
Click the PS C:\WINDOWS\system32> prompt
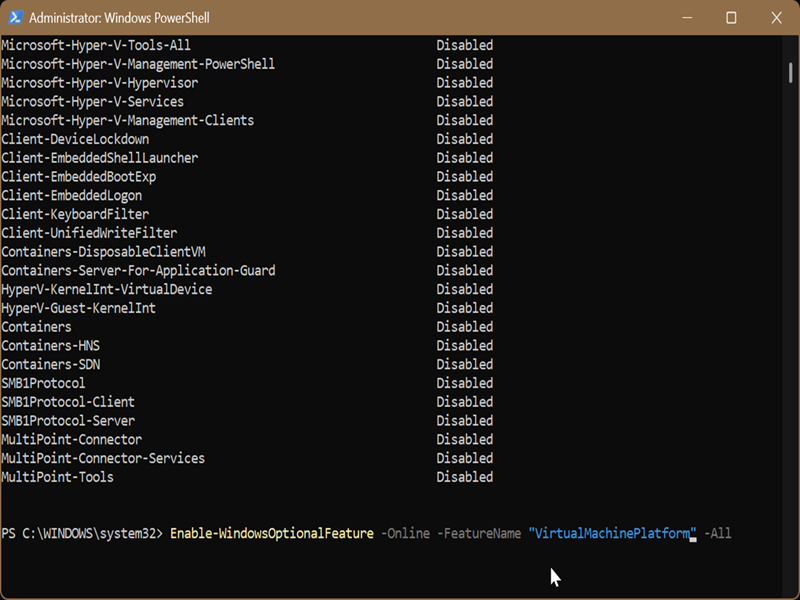pos(82,534)
